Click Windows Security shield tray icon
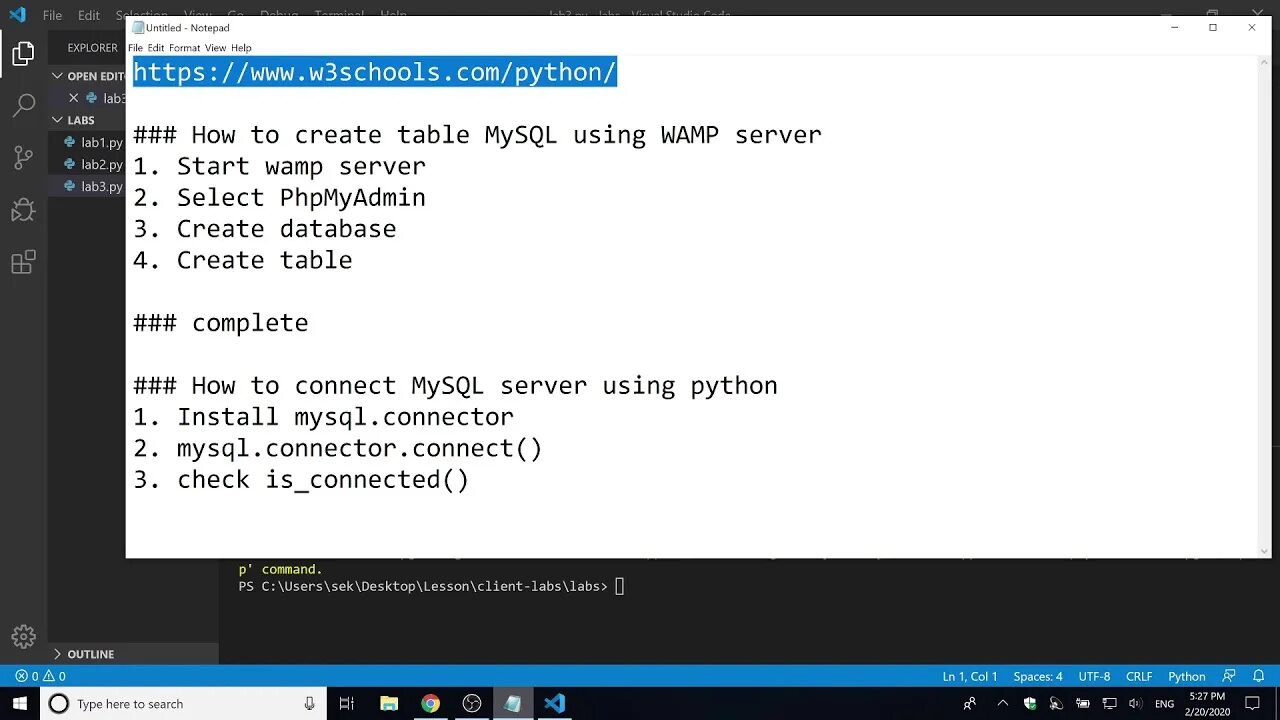Viewport: 1280px width, 720px height. click(1030, 704)
